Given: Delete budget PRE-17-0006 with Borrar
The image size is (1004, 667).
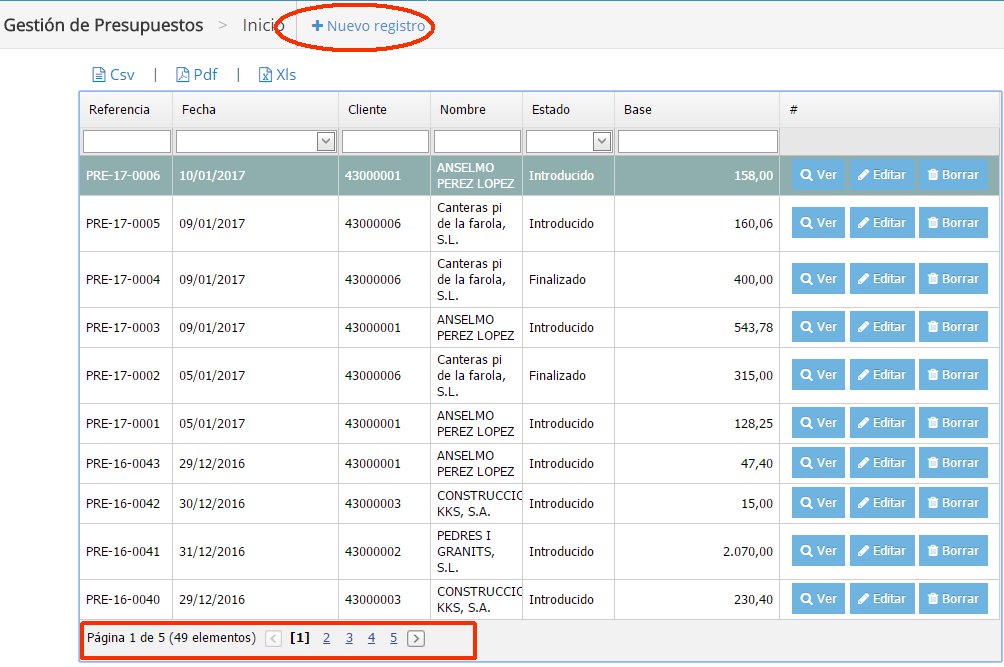Looking at the screenshot, I should (953, 175).
